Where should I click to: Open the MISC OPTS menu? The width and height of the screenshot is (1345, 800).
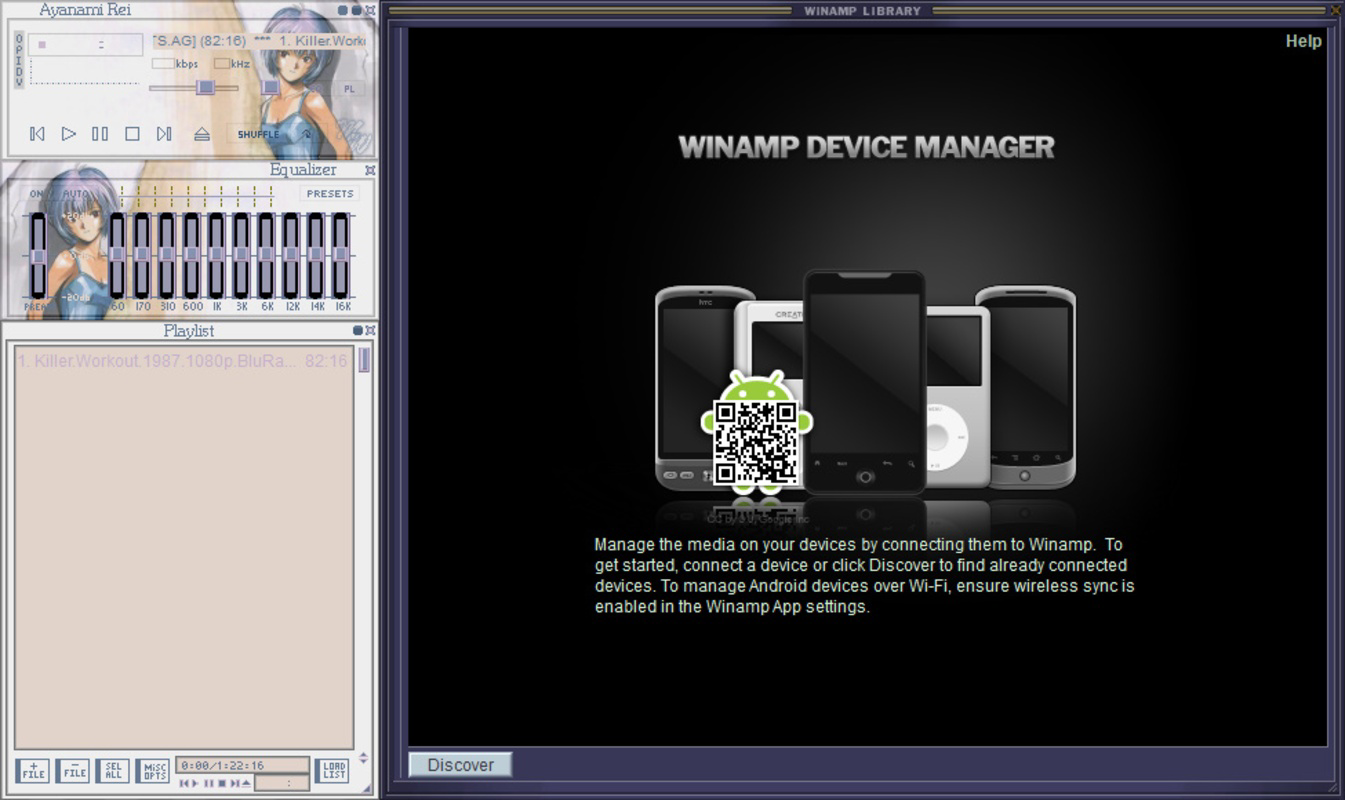pos(153,771)
